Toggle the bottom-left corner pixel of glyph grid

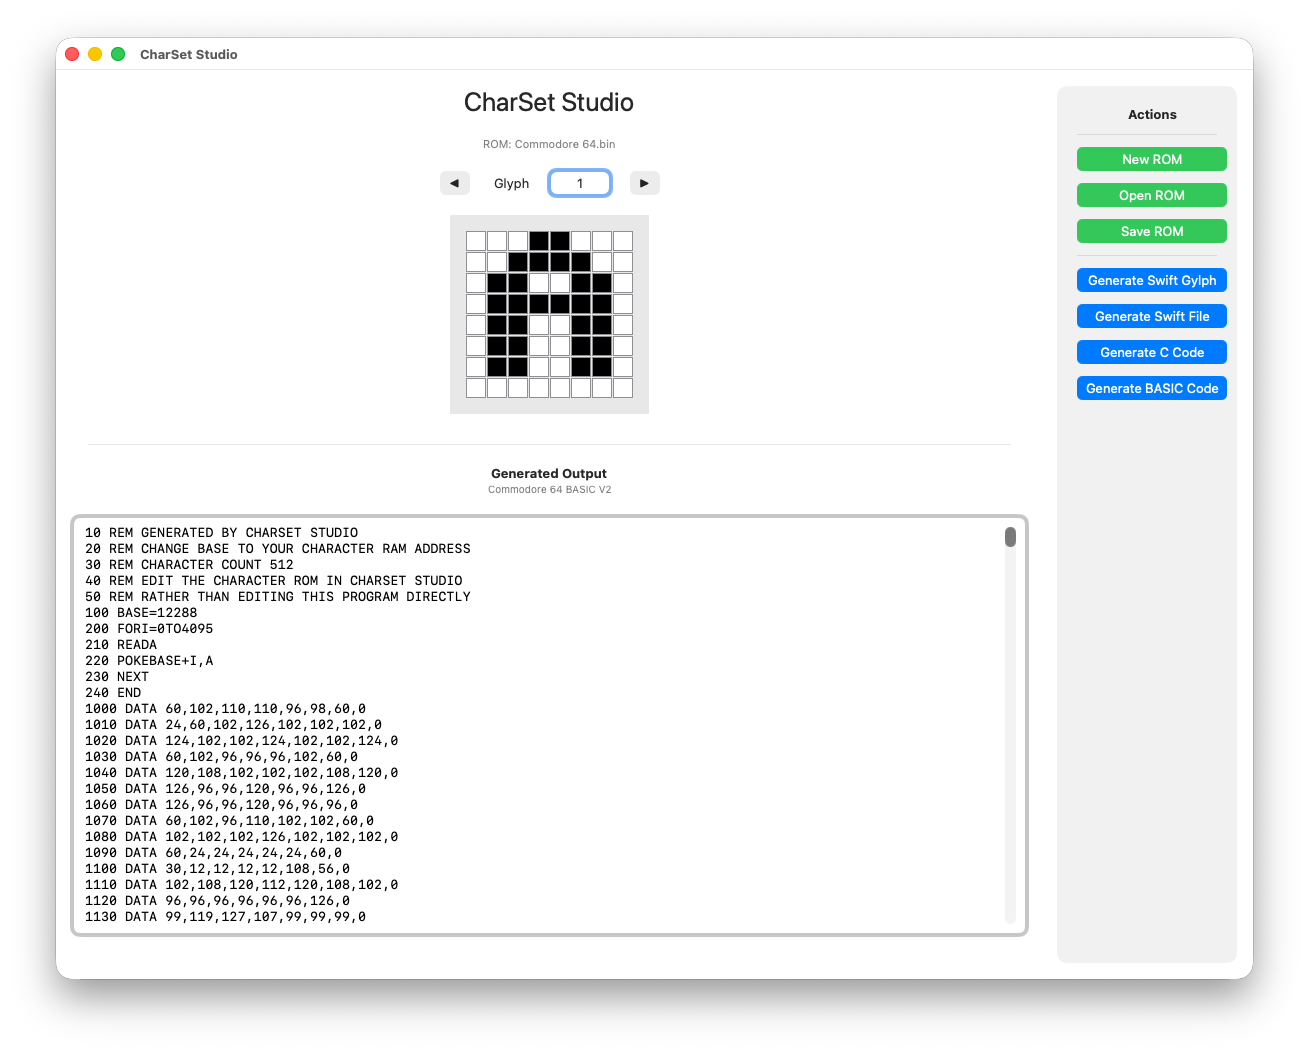[476, 388]
